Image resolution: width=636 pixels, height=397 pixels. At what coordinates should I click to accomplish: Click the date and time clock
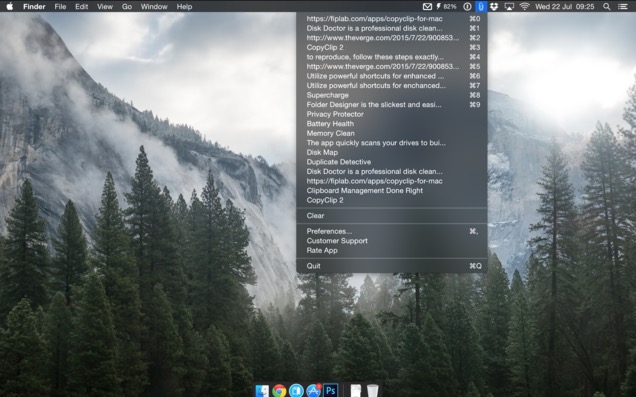(564, 6)
